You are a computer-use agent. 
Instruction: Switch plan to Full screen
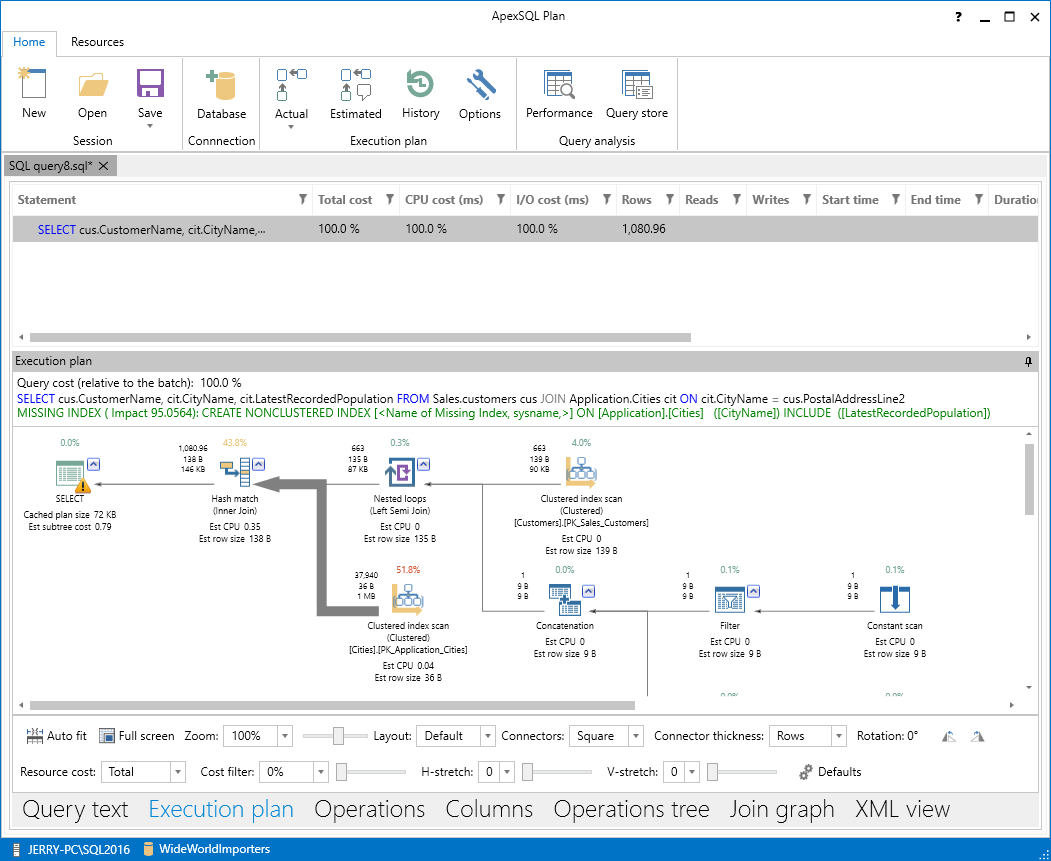point(107,736)
